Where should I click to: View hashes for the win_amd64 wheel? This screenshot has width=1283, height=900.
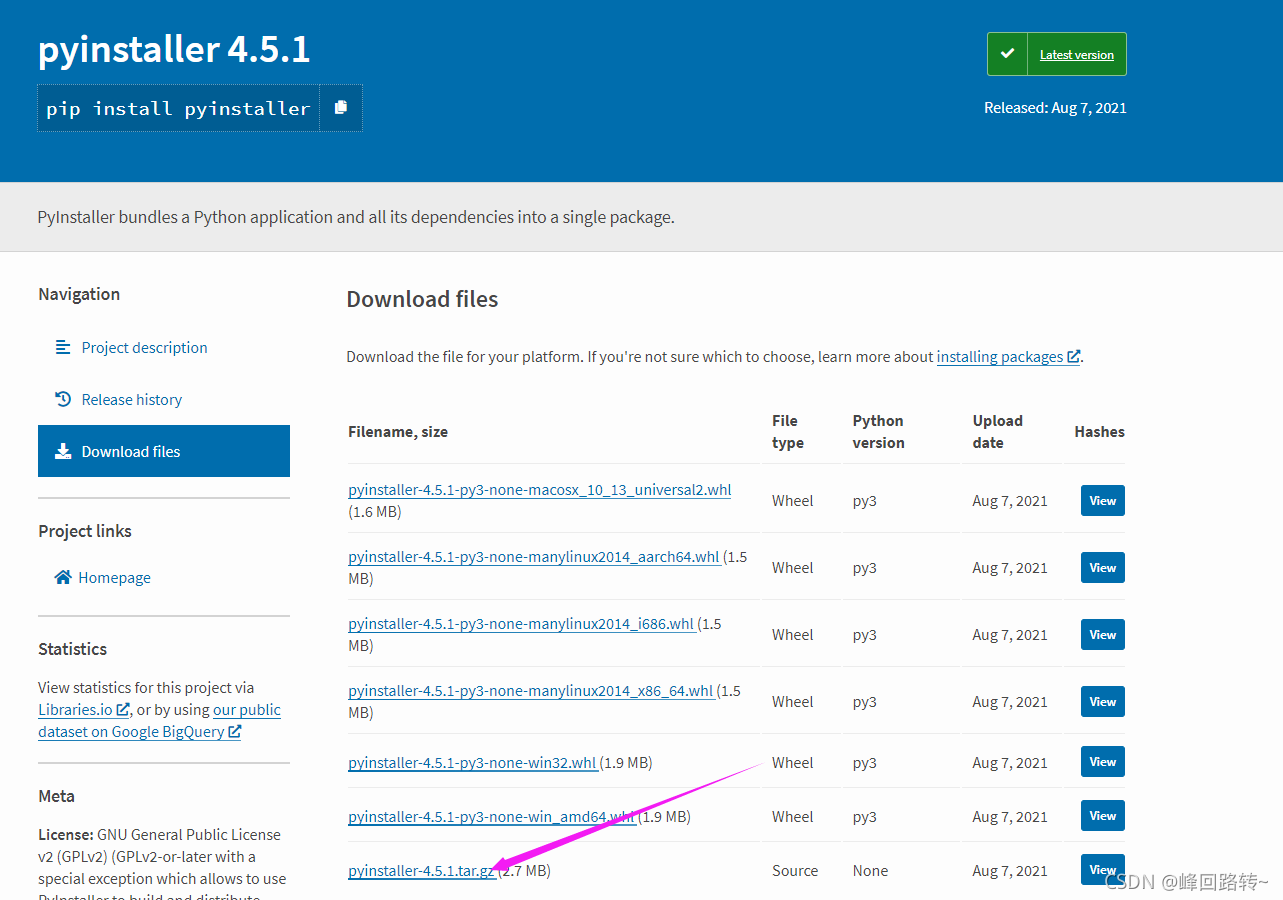1102,816
